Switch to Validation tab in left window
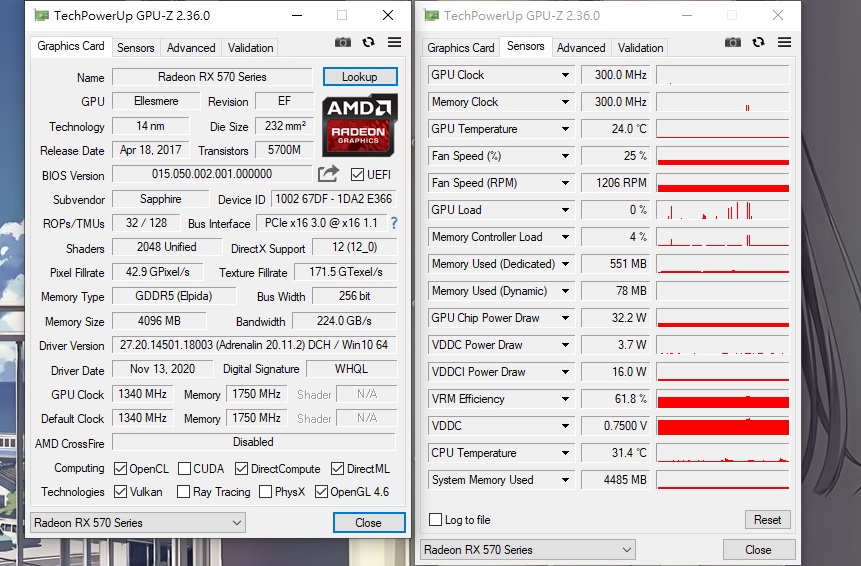 (x=250, y=48)
